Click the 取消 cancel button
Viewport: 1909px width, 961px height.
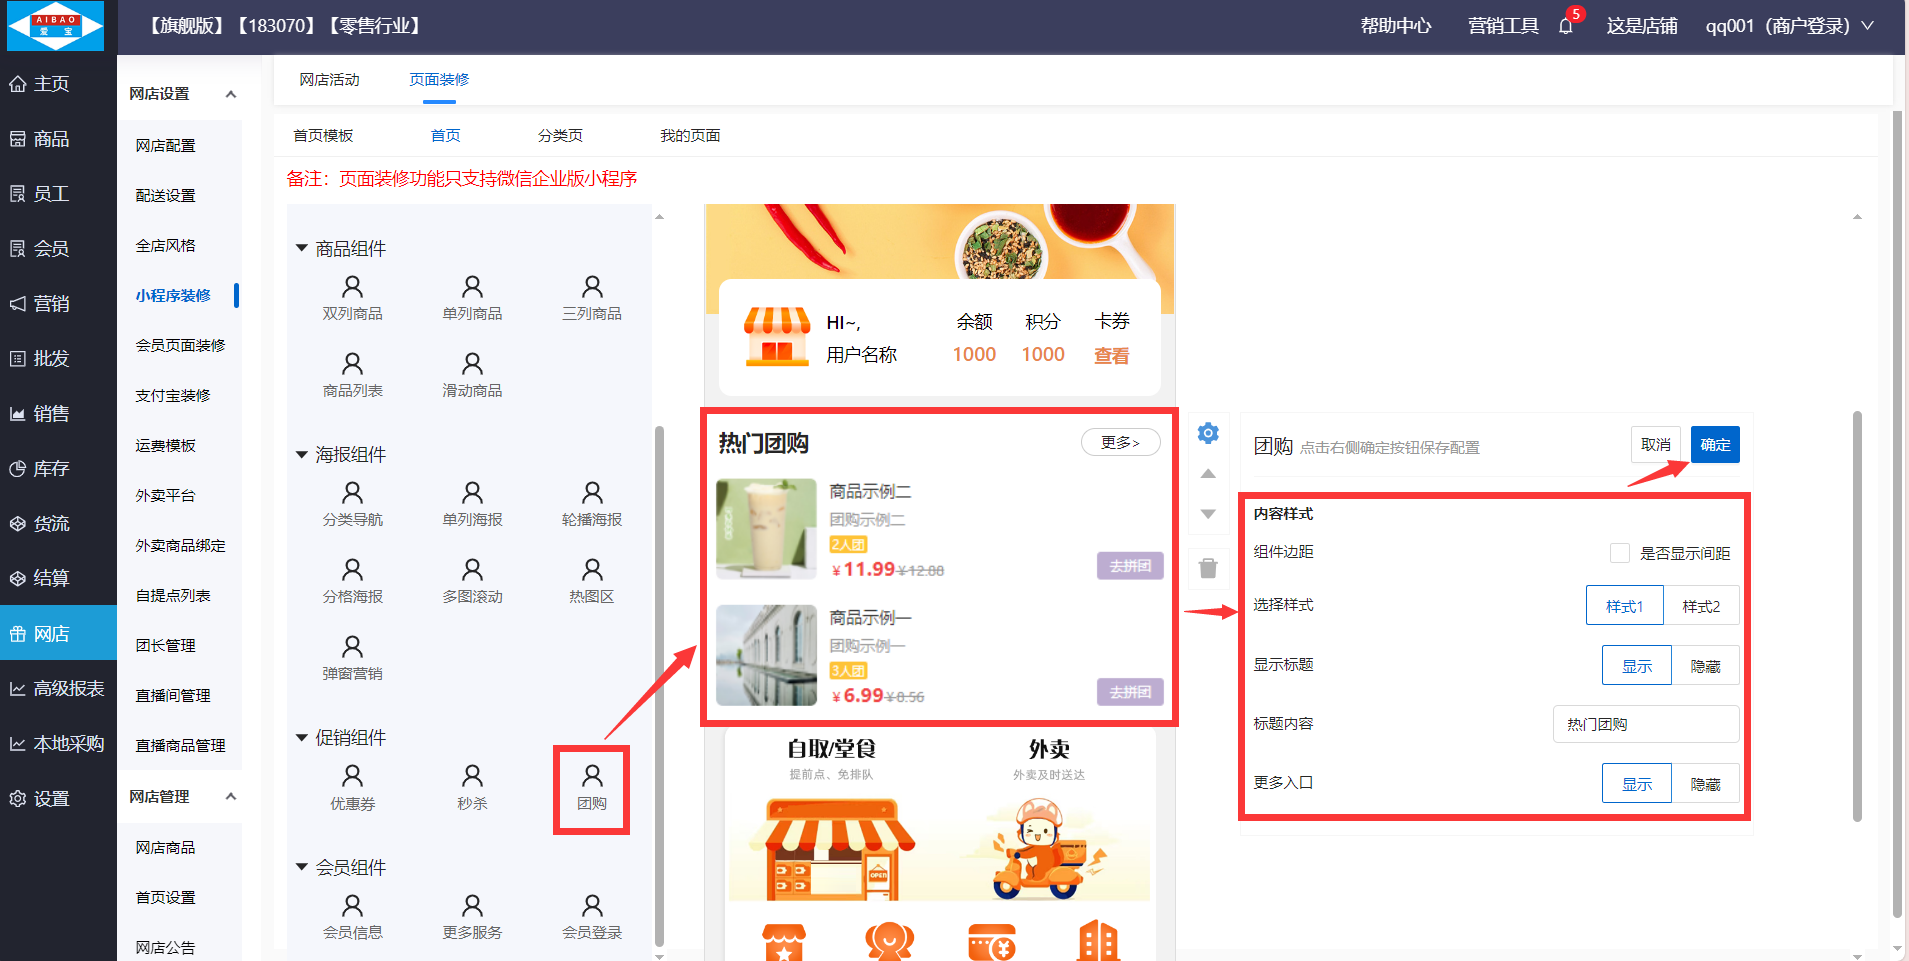[1655, 445]
